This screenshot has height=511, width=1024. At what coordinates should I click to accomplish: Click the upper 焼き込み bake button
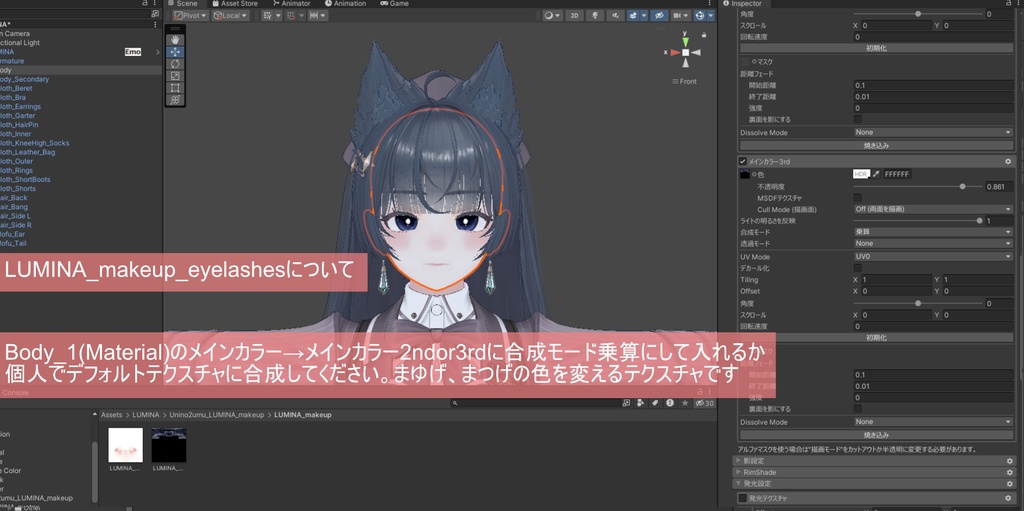click(x=876, y=145)
